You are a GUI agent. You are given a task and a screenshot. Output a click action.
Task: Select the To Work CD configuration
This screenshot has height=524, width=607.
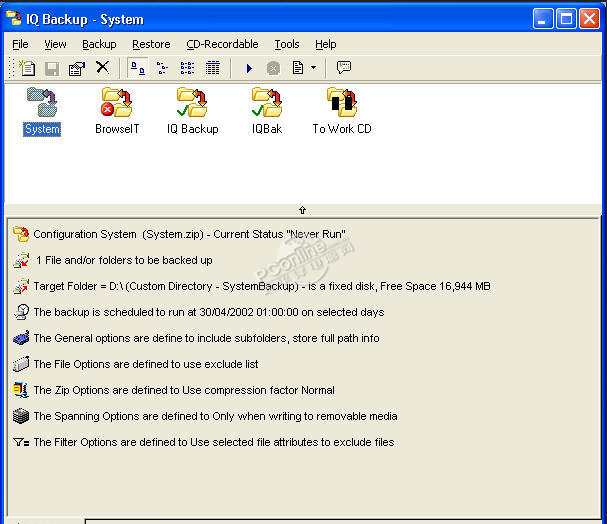(x=342, y=112)
